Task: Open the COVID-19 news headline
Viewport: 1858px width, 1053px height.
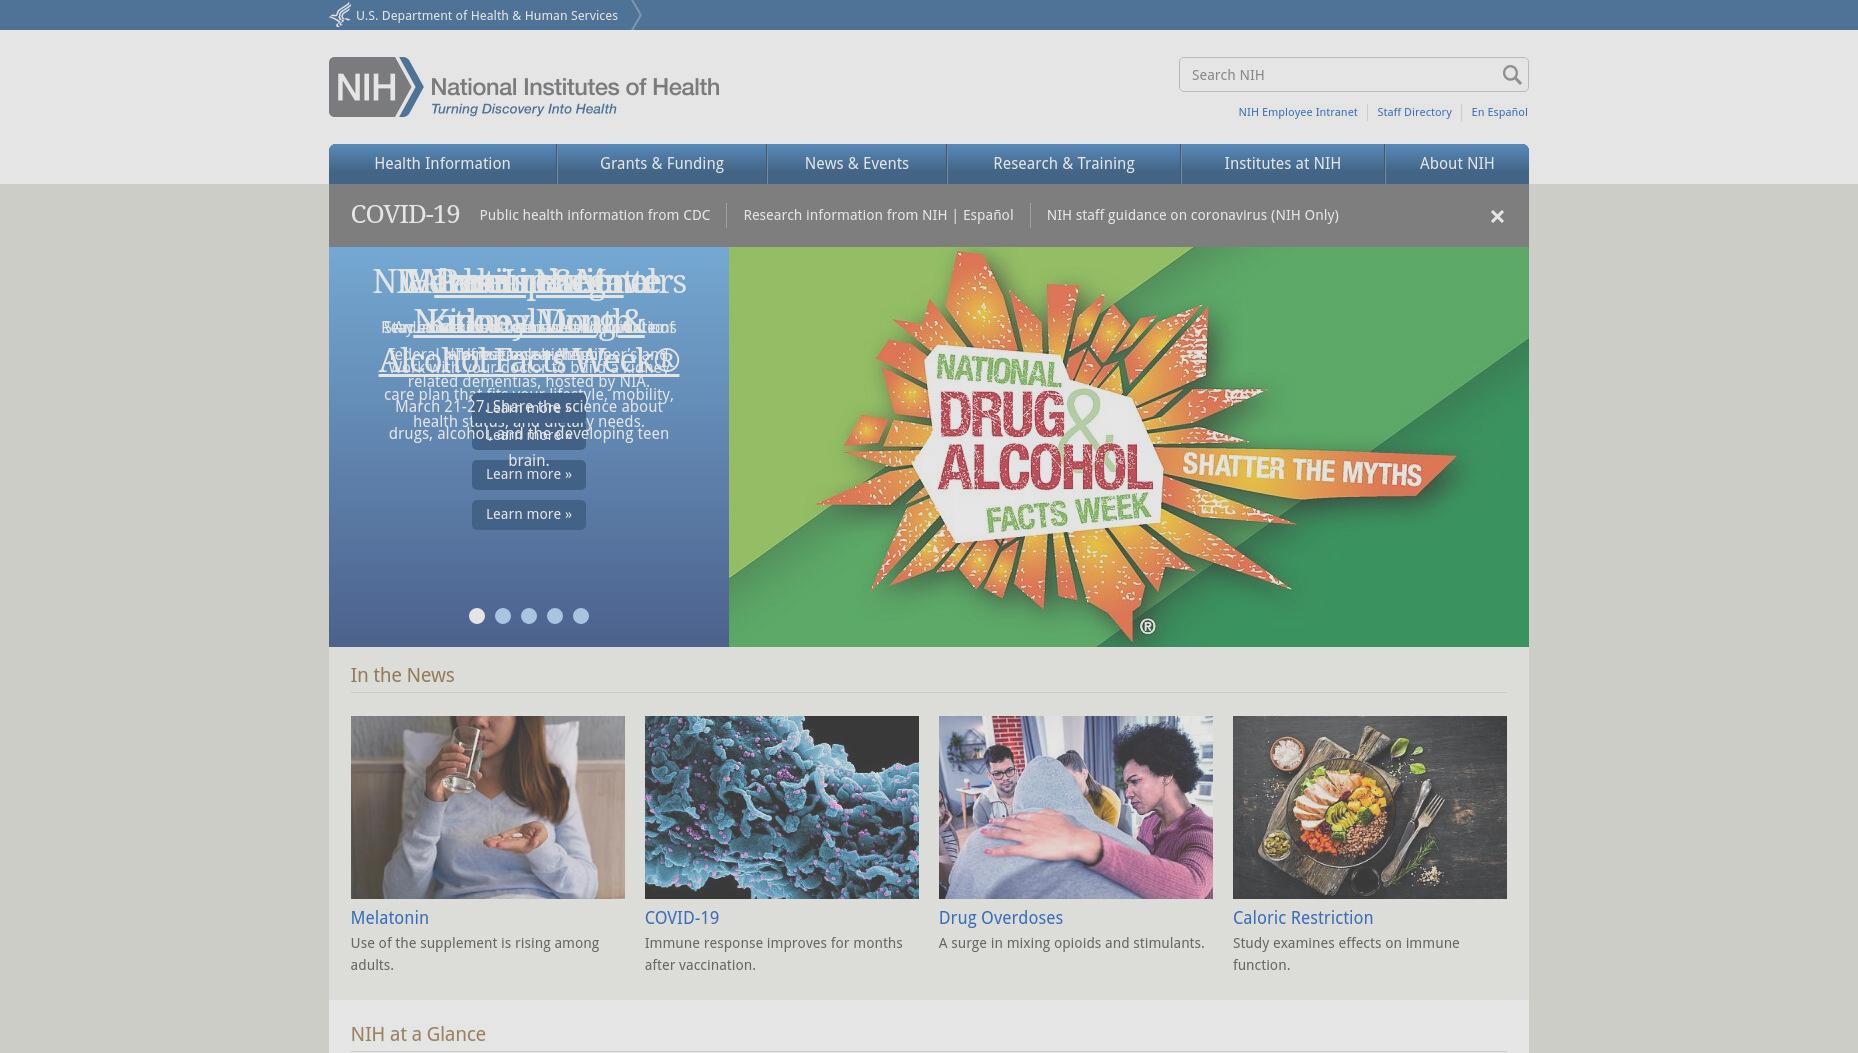Action: click(682, 918)
